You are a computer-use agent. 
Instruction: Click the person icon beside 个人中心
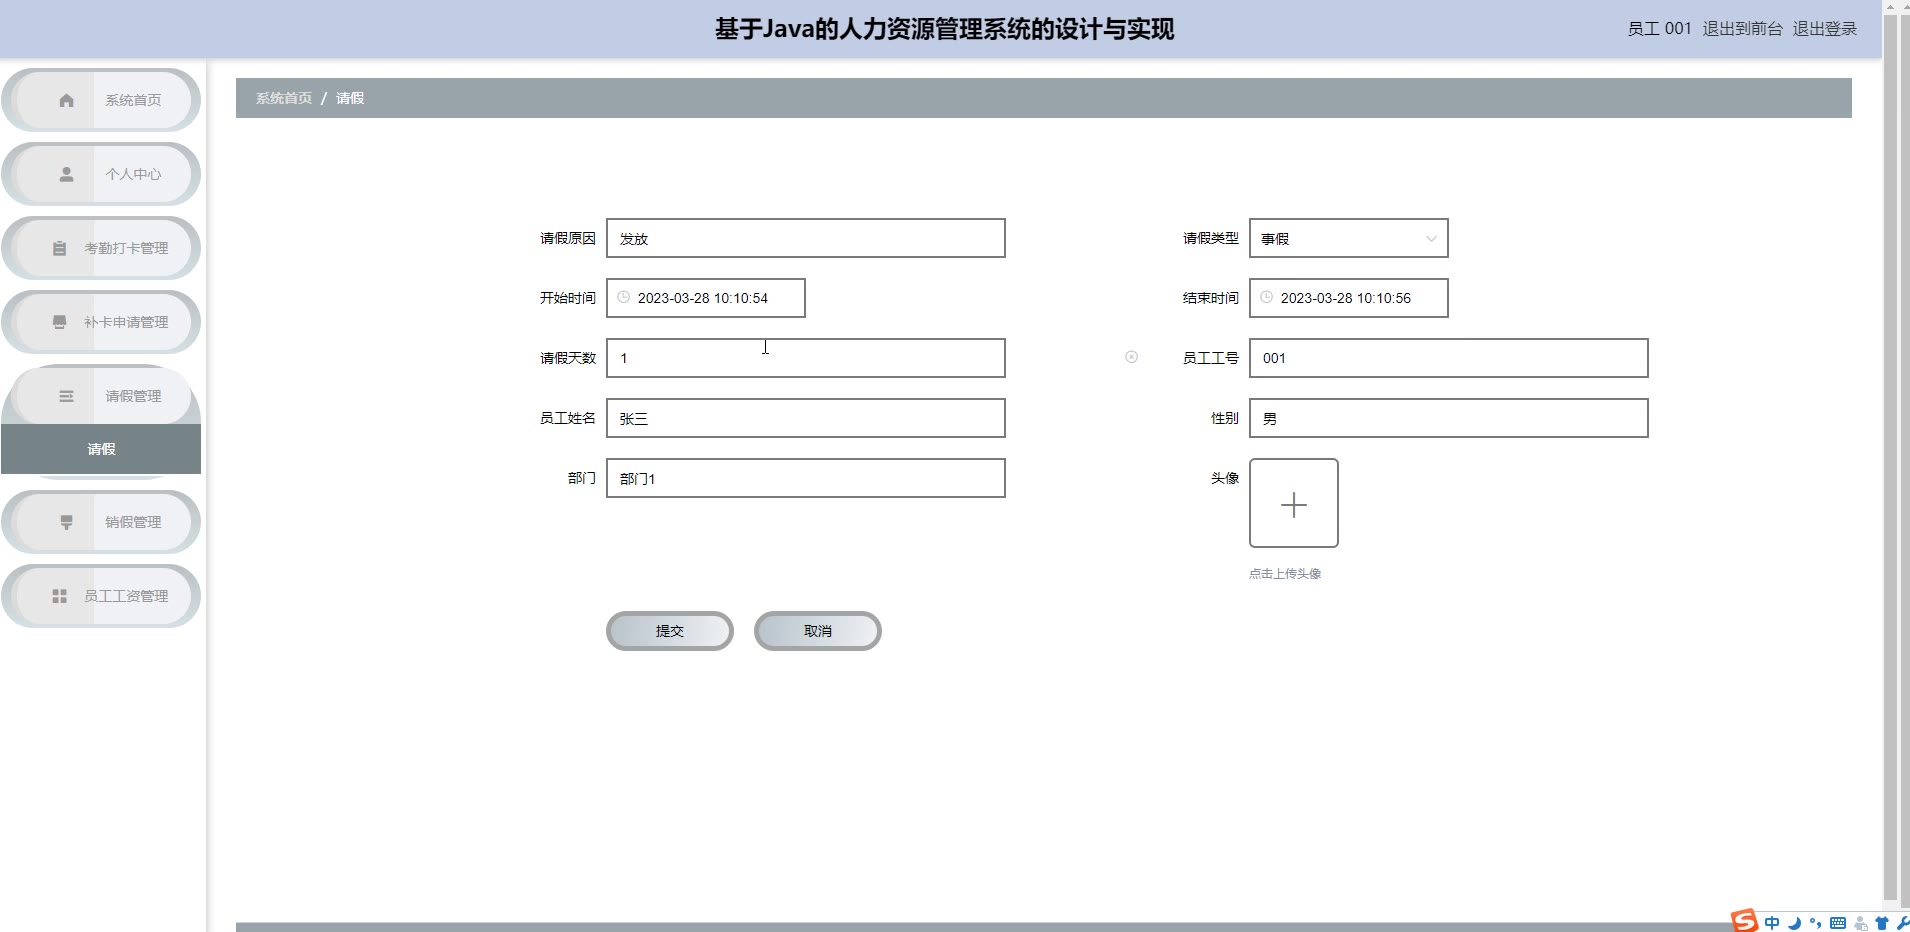(66, 174)
